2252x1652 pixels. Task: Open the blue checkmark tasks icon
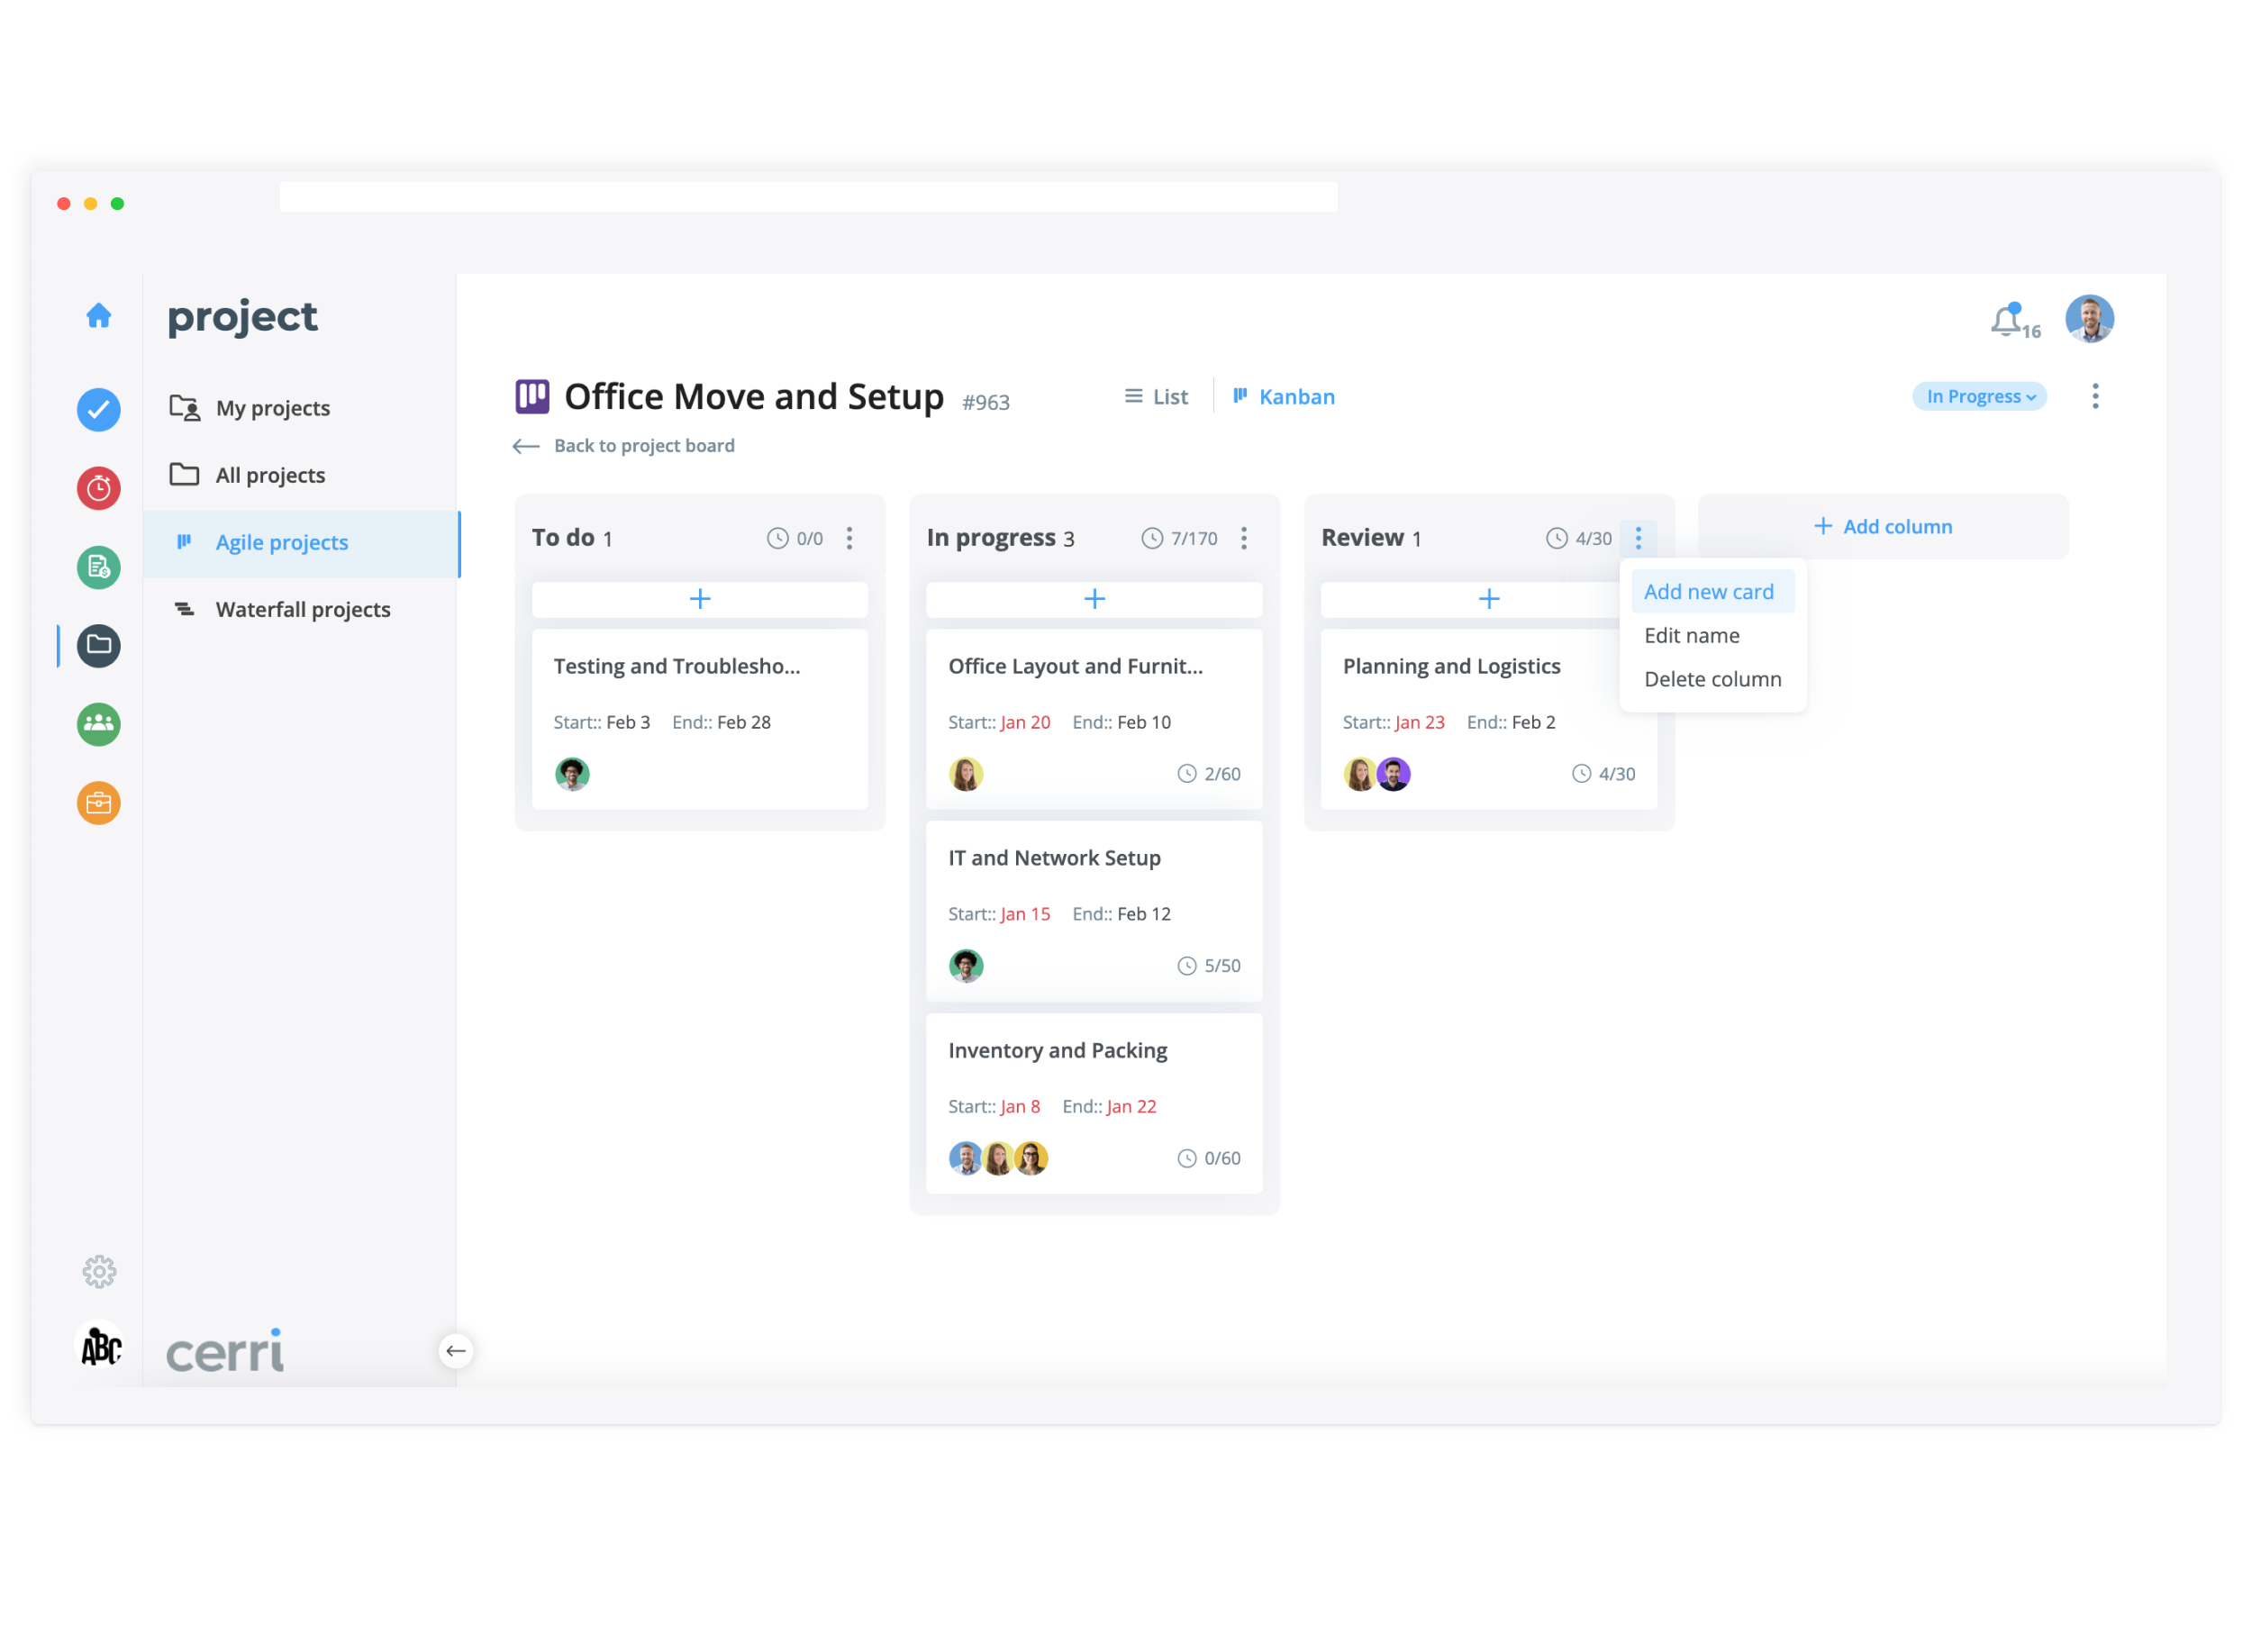pos(98,410)
